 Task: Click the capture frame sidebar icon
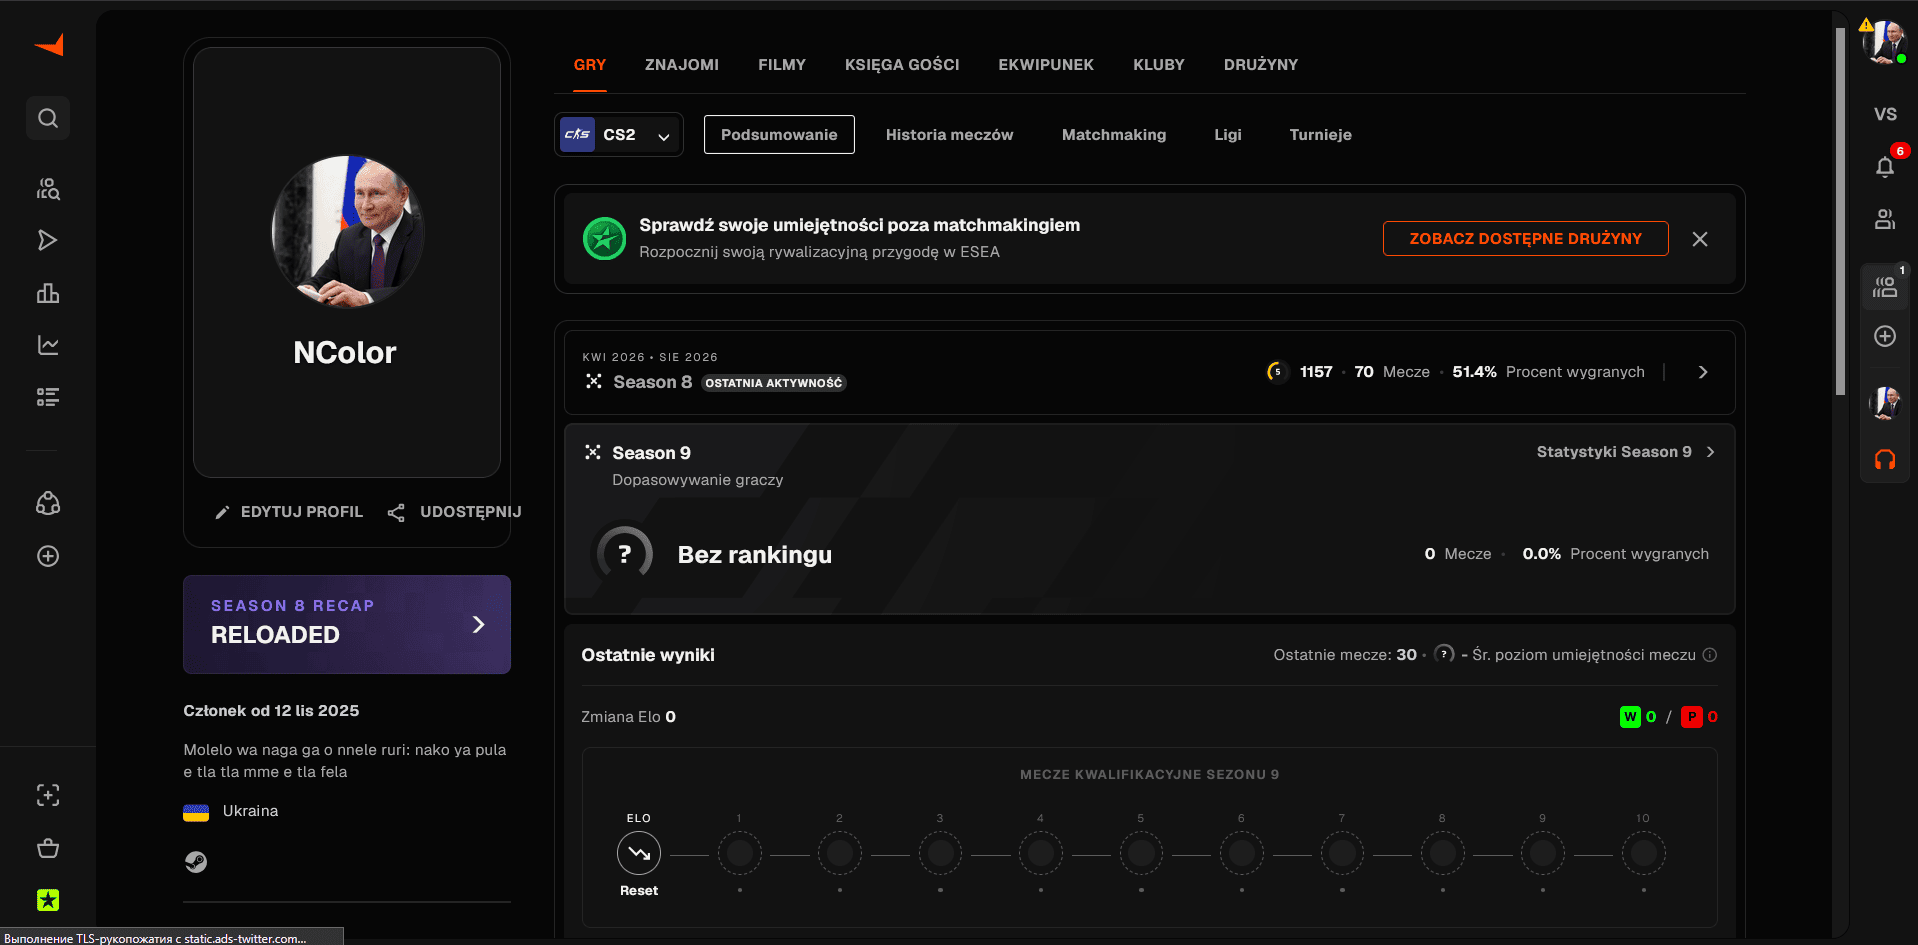click(x=48, y=795)
